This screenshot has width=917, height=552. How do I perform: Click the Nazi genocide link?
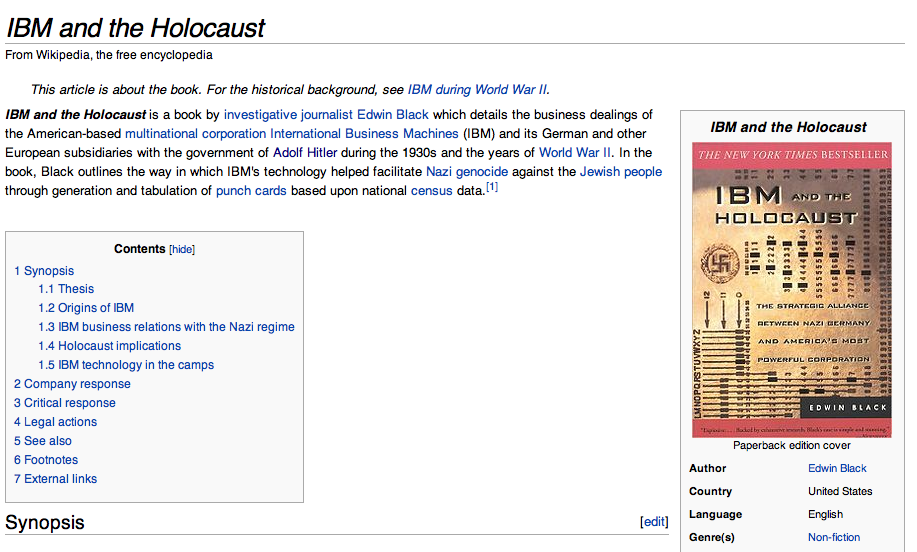(467, 172)
